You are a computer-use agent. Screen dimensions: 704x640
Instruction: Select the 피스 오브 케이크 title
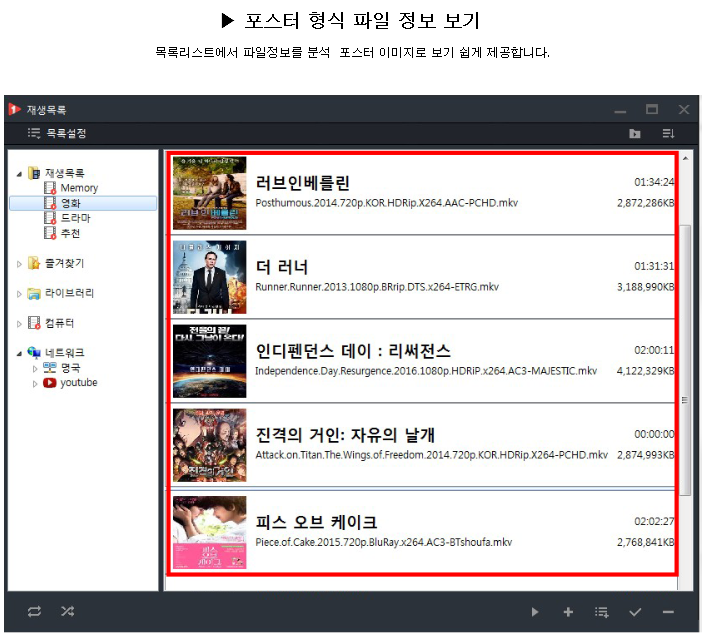pyautogui.click(x=317, y=522)
